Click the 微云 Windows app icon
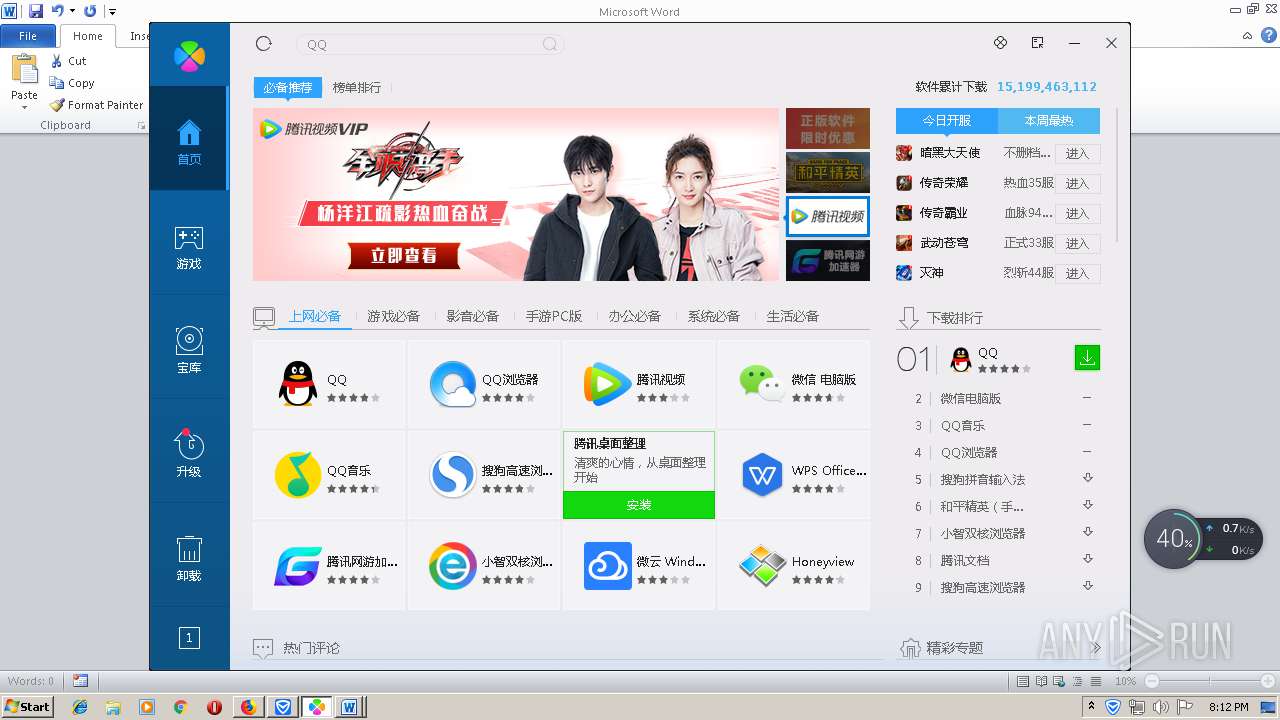The height and width of the screenshot is (720, 1280). pos(607,566)
